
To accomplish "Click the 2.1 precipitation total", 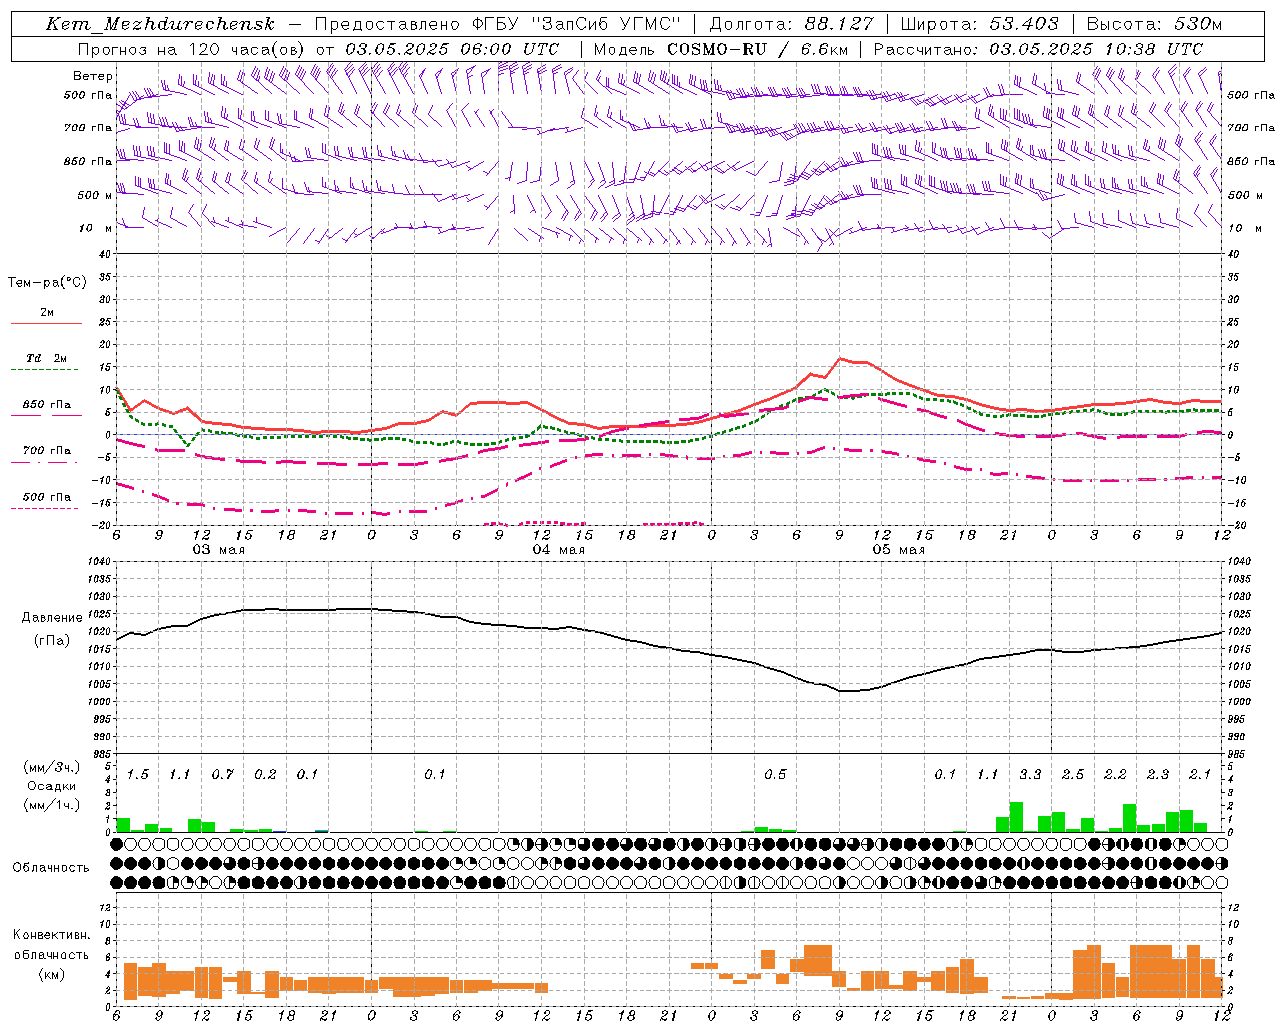I will pyautogui.click(x=1200, y=775).
